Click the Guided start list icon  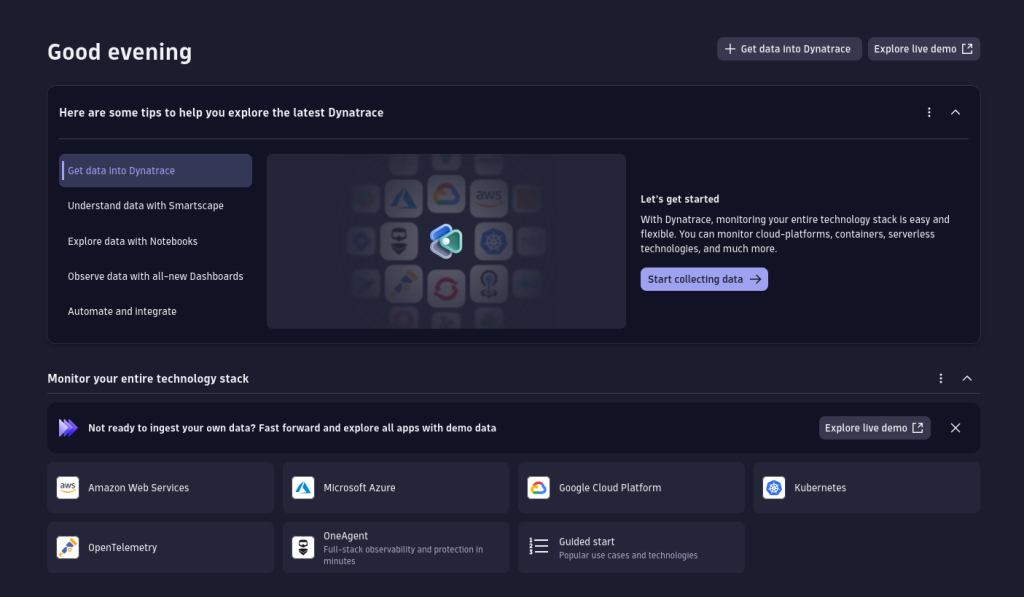coord(538,546)
